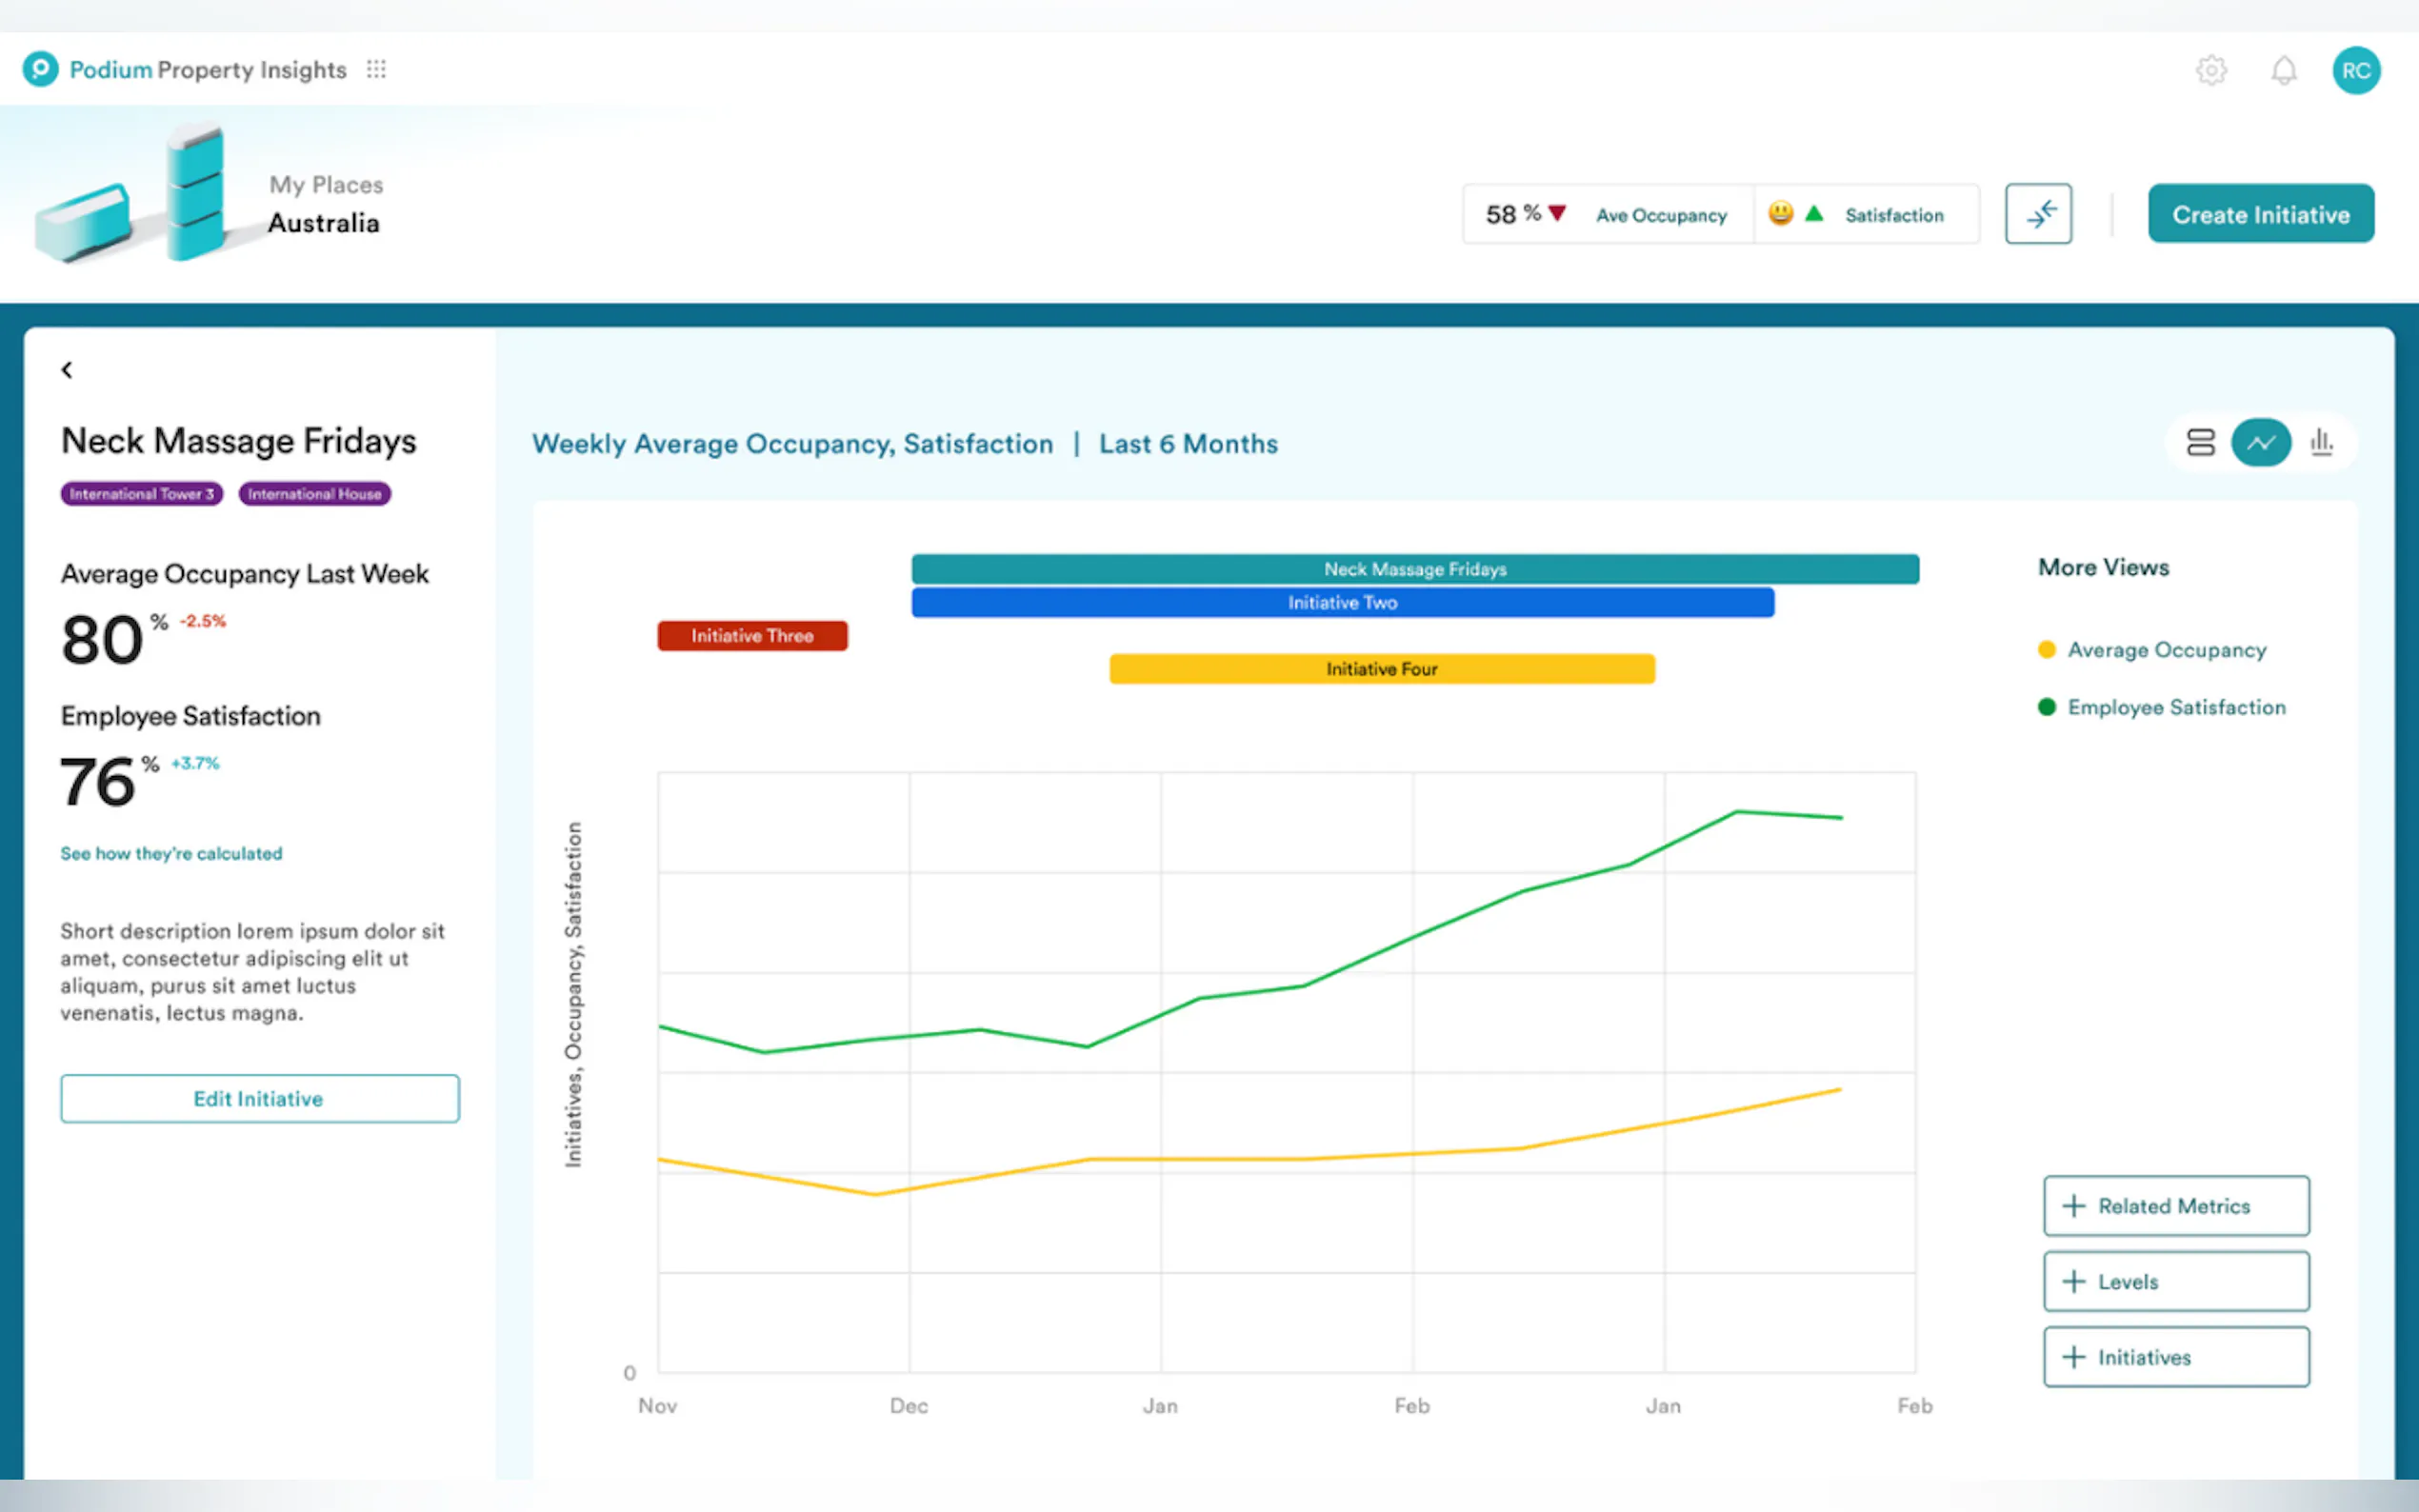The image size is (2419, 1512).
Task: Select the International House tag
Action: point(314,494)
